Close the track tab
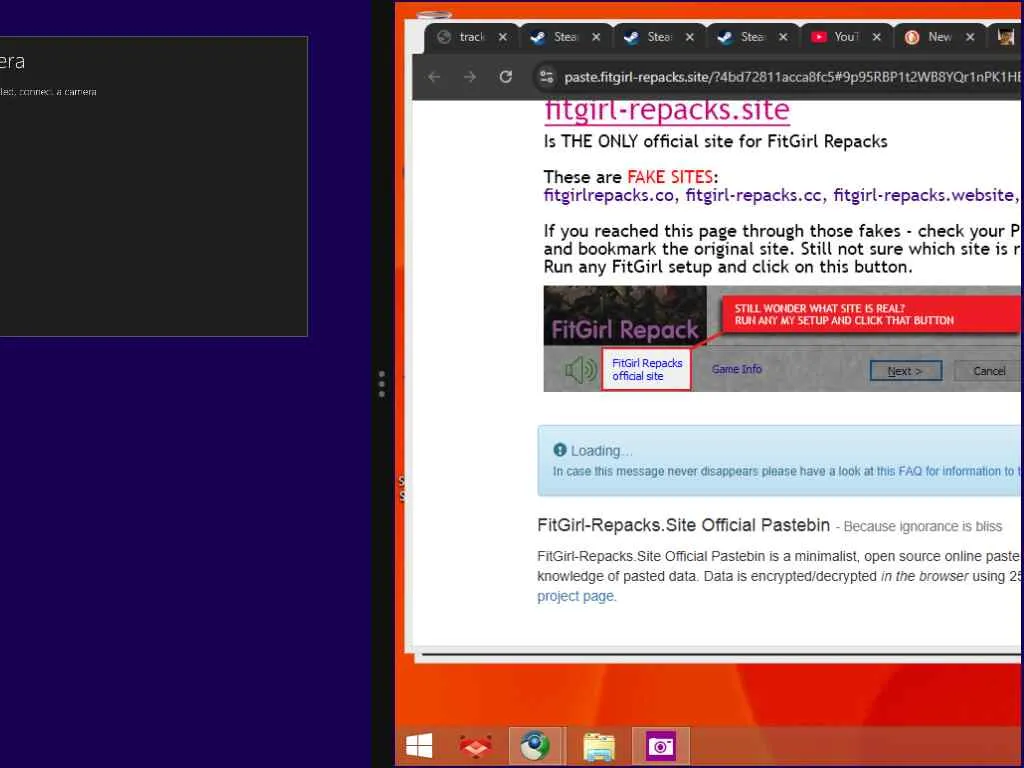Viewport: 1024px width, 768px height. 502,37
